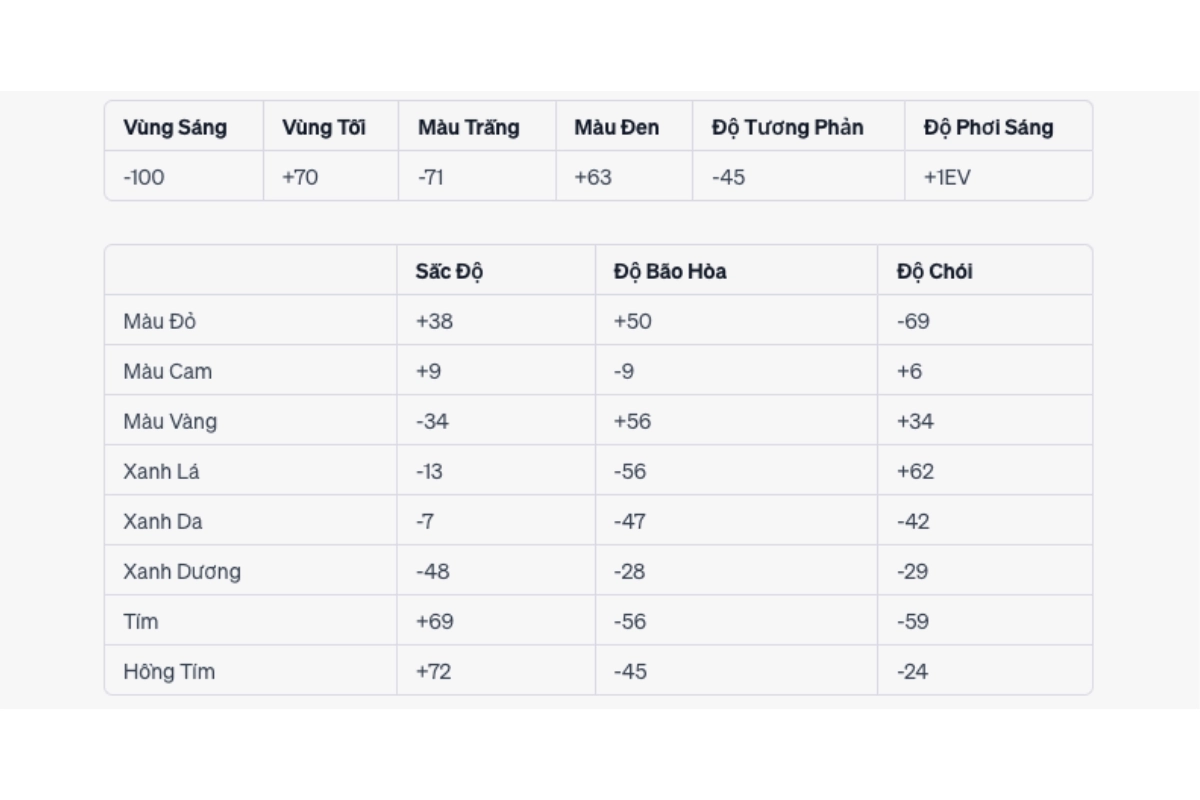Click the Xanh Lá row label
This screenshot has height=800, width=1200.
click(161, 472)
